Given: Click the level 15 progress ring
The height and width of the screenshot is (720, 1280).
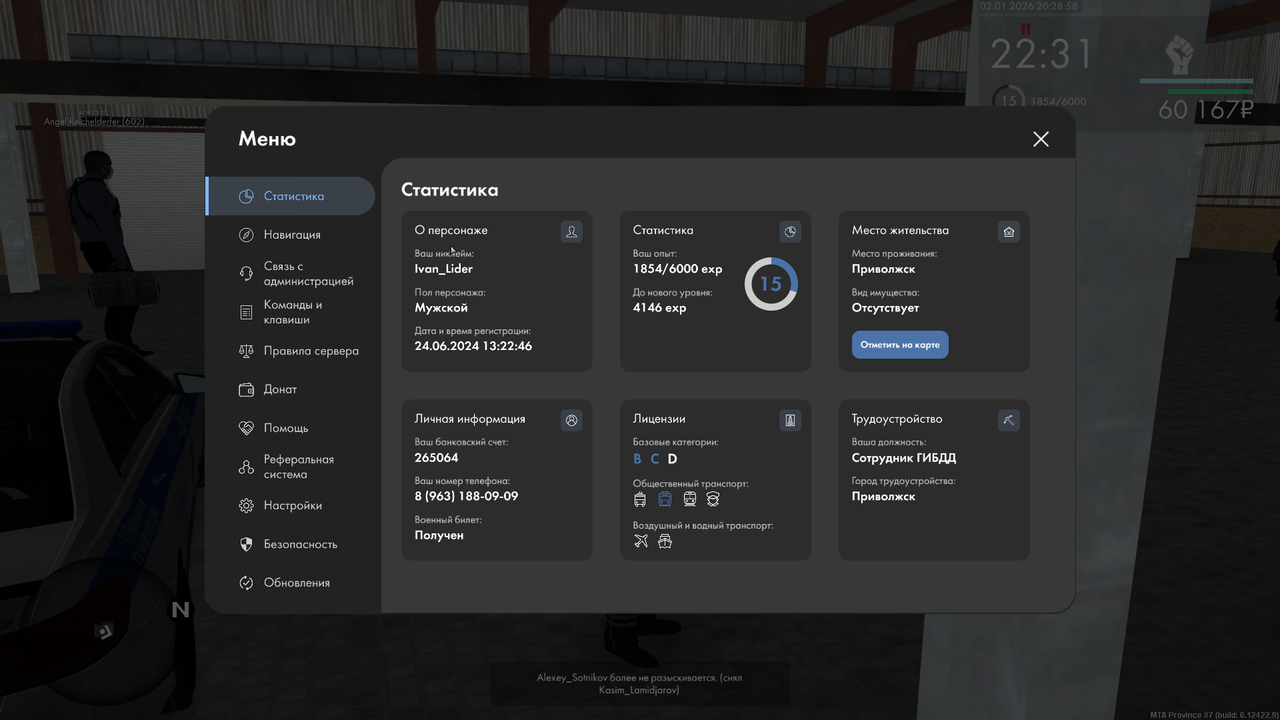Looking at the screenshot, I should click(x=771, y=284).
